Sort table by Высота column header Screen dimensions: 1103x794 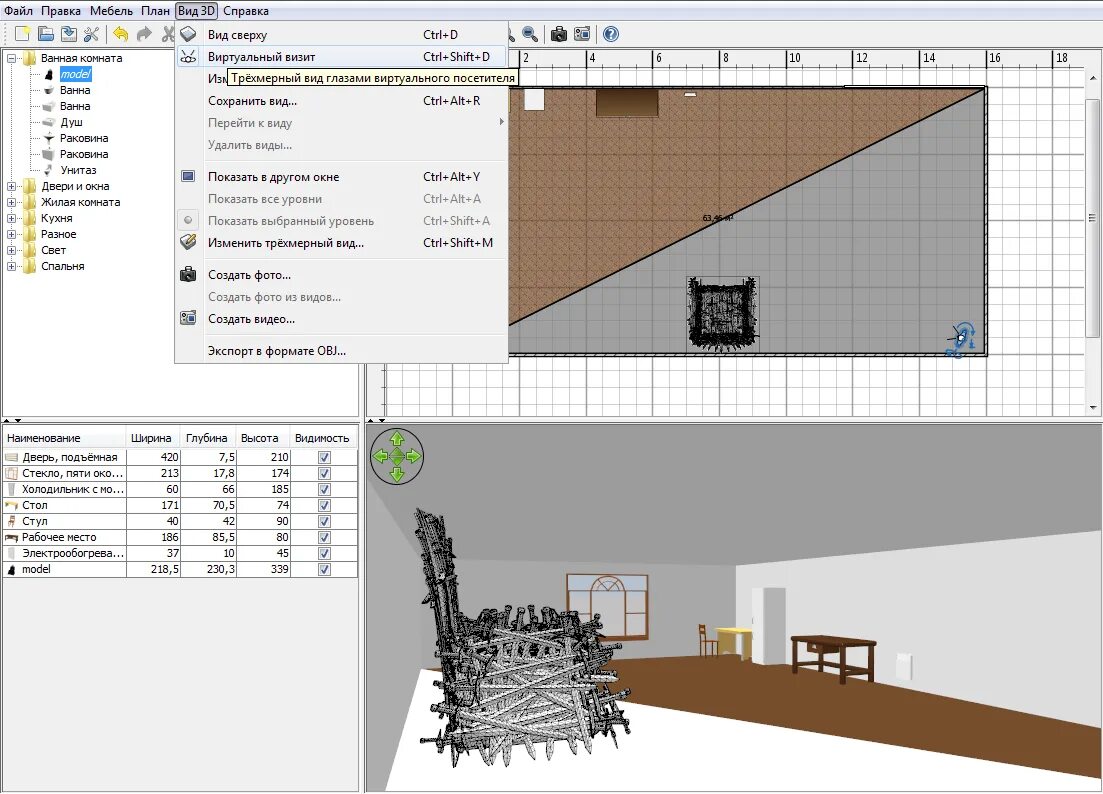click(x=262, y=438)
